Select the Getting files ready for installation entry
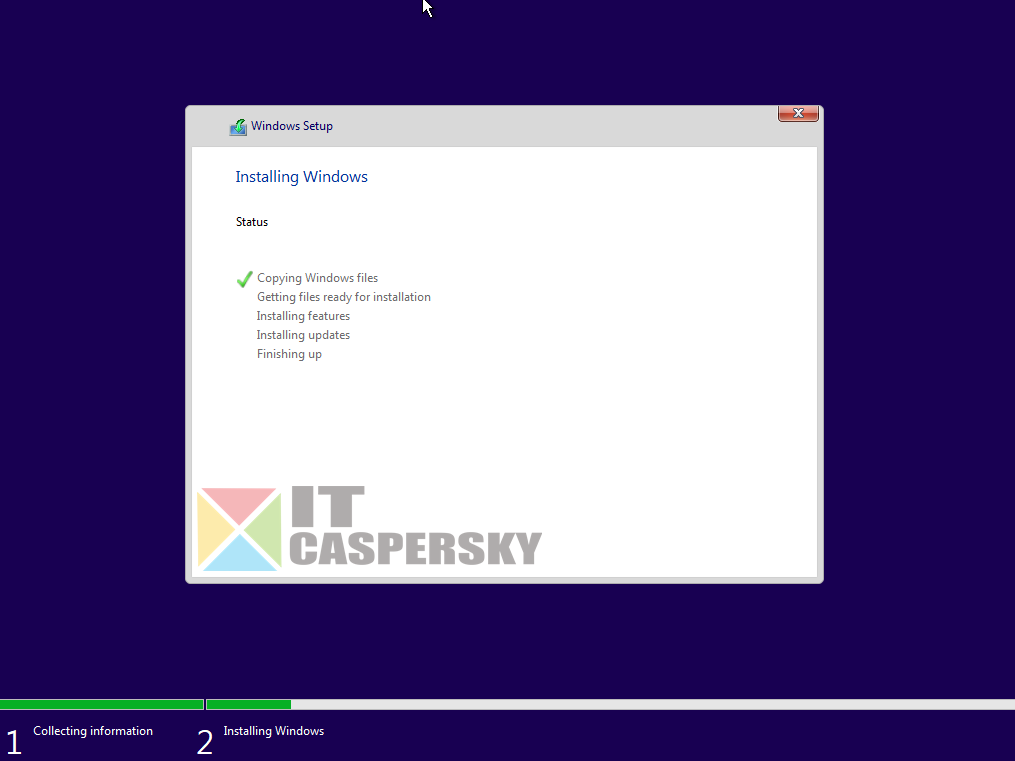Screen dimensions: 1015x761 pos(343,296)
